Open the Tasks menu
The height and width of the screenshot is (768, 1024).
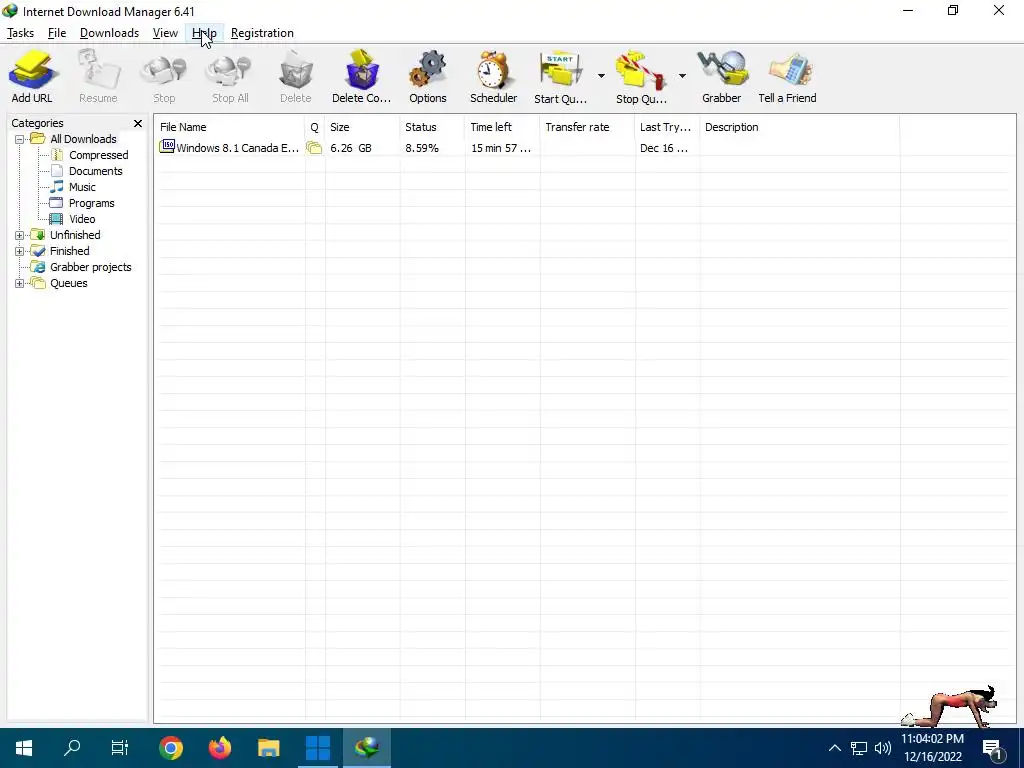pyautogui.click(x=20, y=33)
